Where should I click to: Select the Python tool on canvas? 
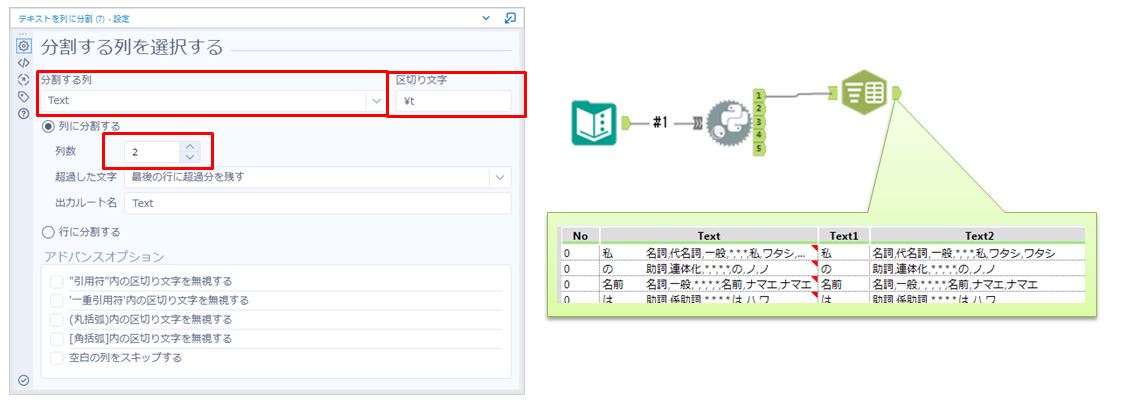[729, 123]
